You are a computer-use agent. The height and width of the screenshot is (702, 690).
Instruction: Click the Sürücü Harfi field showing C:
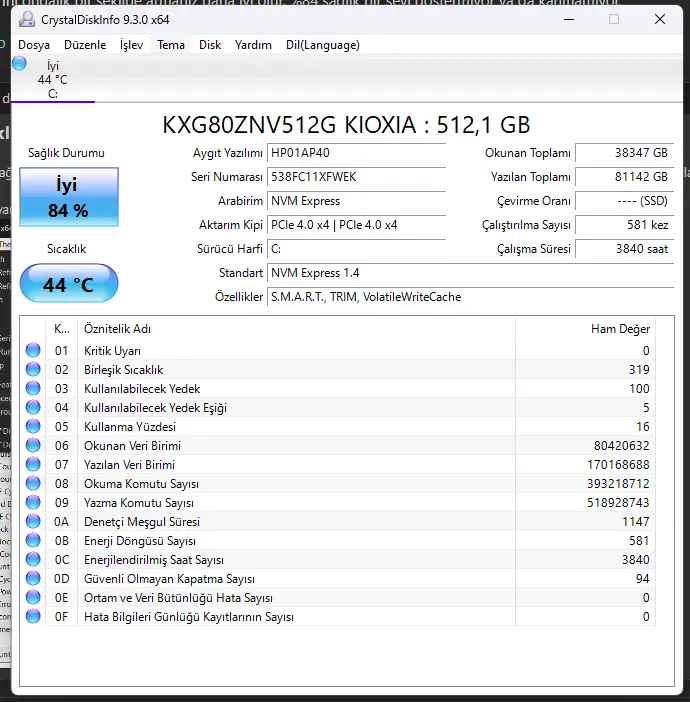[356, 249]
